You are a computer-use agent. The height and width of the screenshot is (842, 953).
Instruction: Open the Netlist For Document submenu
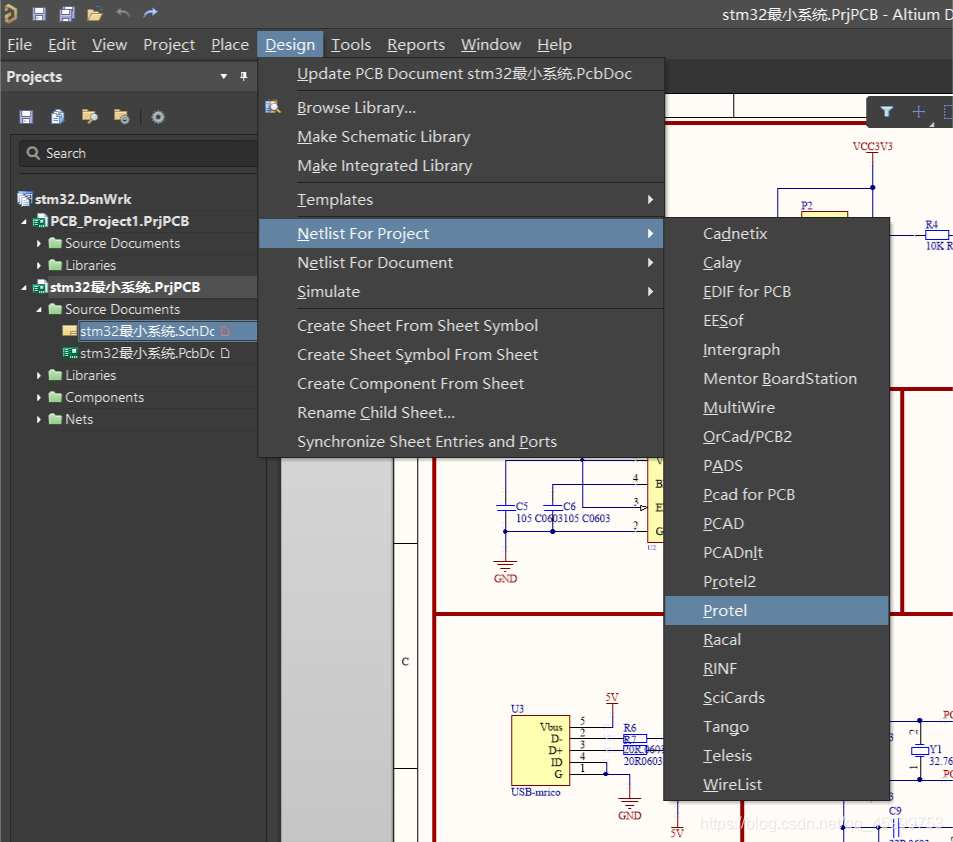(375, 263)
